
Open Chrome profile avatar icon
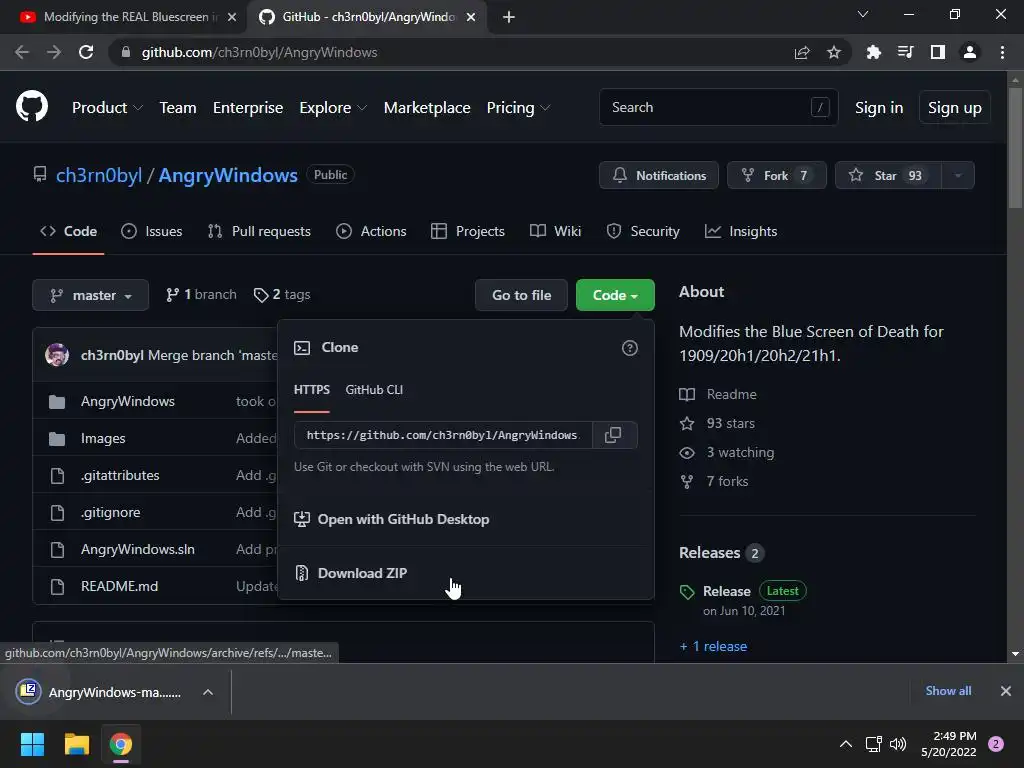(x=970, y=52)
